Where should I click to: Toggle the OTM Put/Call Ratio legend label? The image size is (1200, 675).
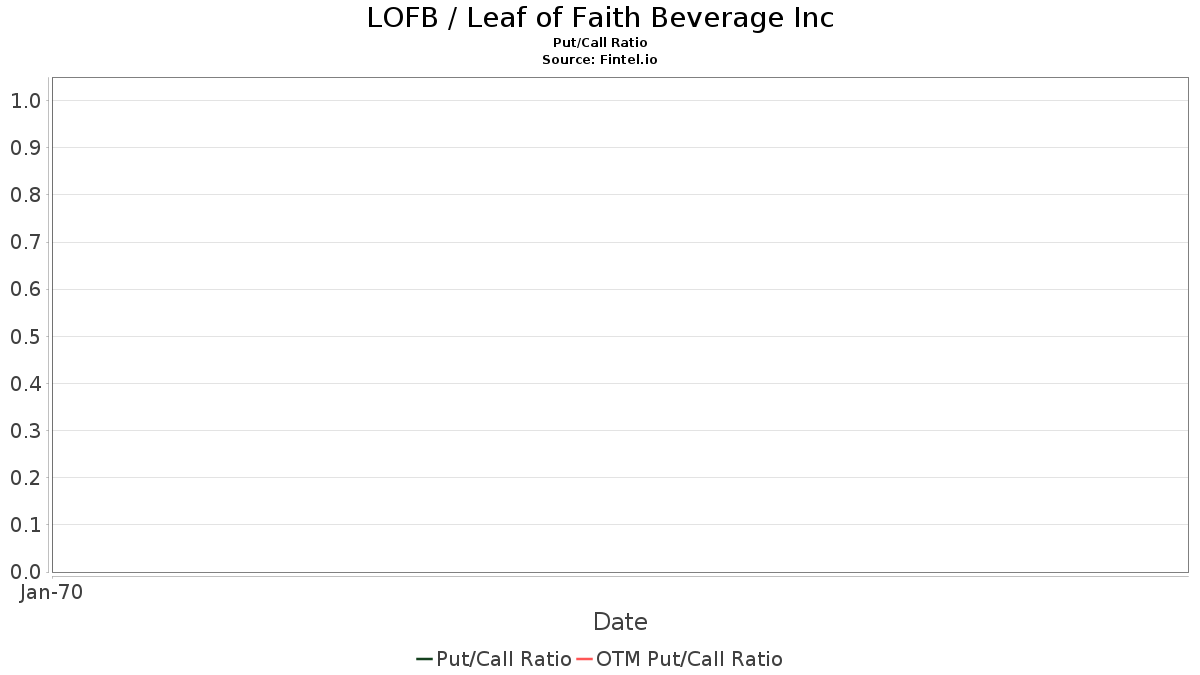point(689,659)
